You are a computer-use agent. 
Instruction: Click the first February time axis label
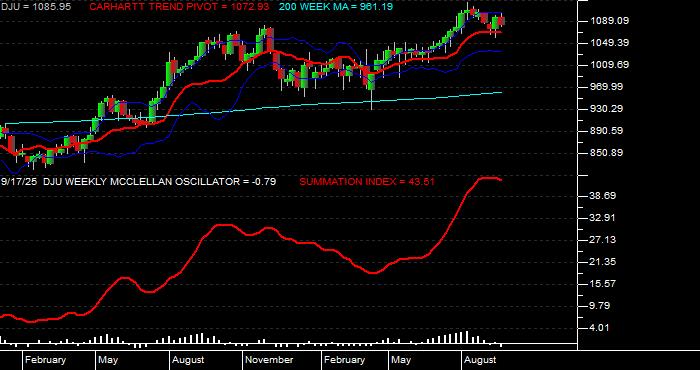45,360
